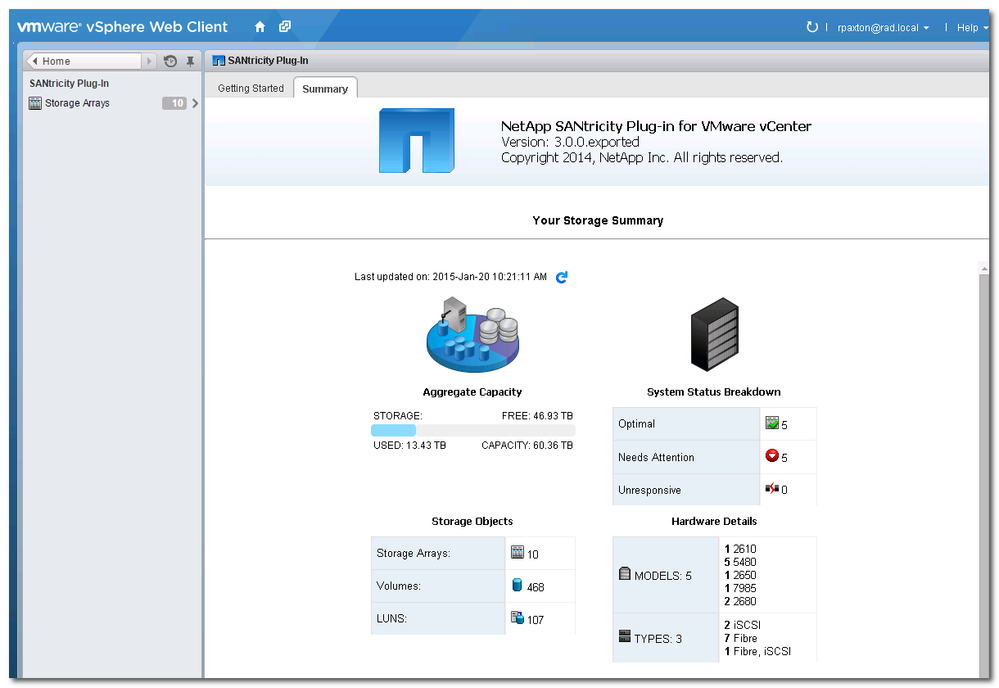This screenshot has height=688, width=999.
Task: Expand Storage Arrays with chevron arrow
Action: point(195,103)
